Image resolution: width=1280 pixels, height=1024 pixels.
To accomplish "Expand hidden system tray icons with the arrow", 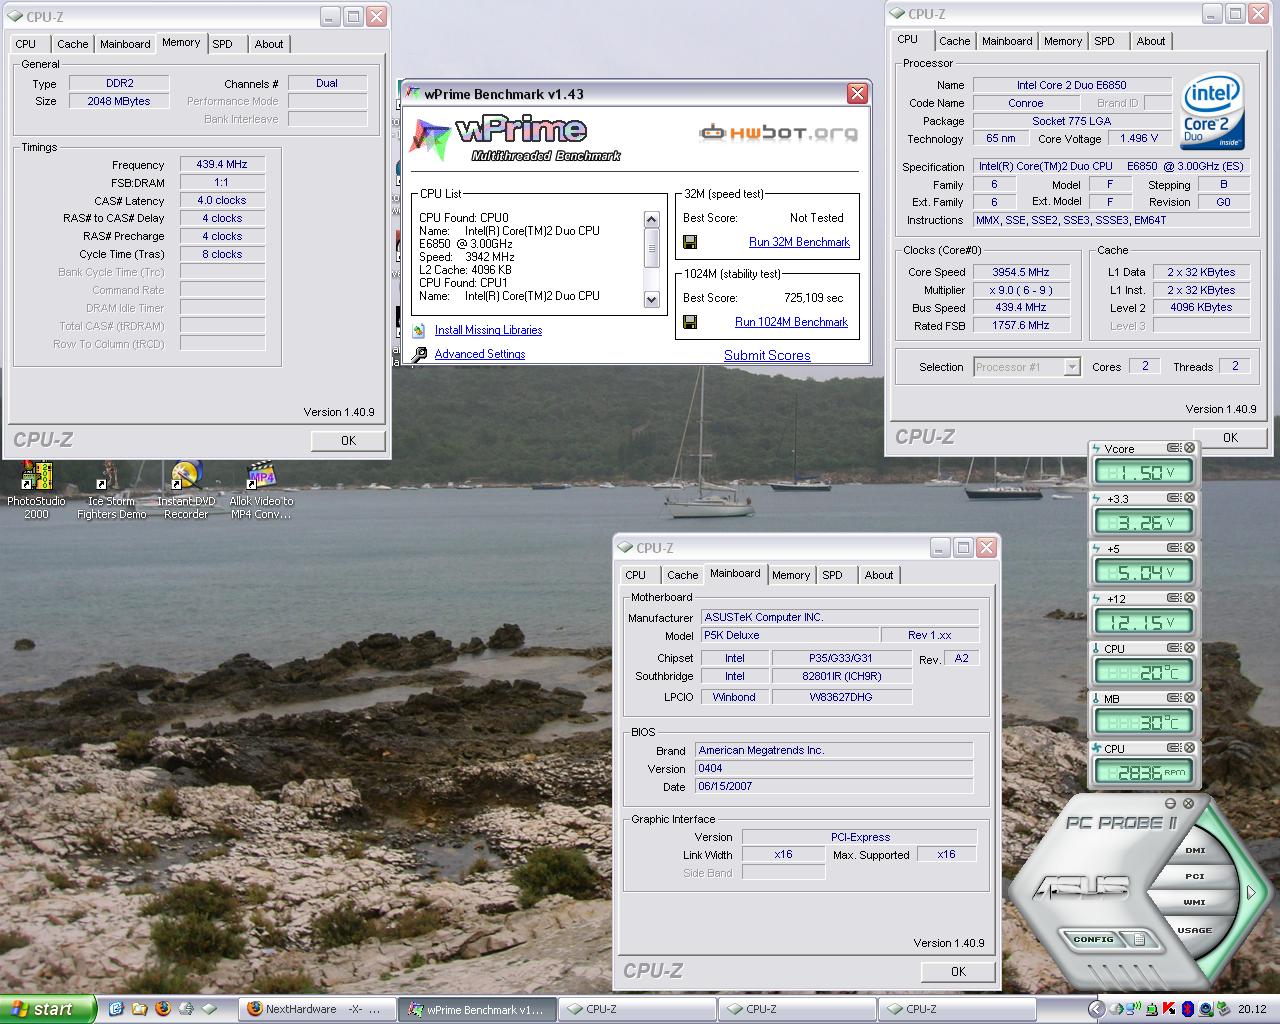I will pyautogui.click(x=1096, y=1009).
